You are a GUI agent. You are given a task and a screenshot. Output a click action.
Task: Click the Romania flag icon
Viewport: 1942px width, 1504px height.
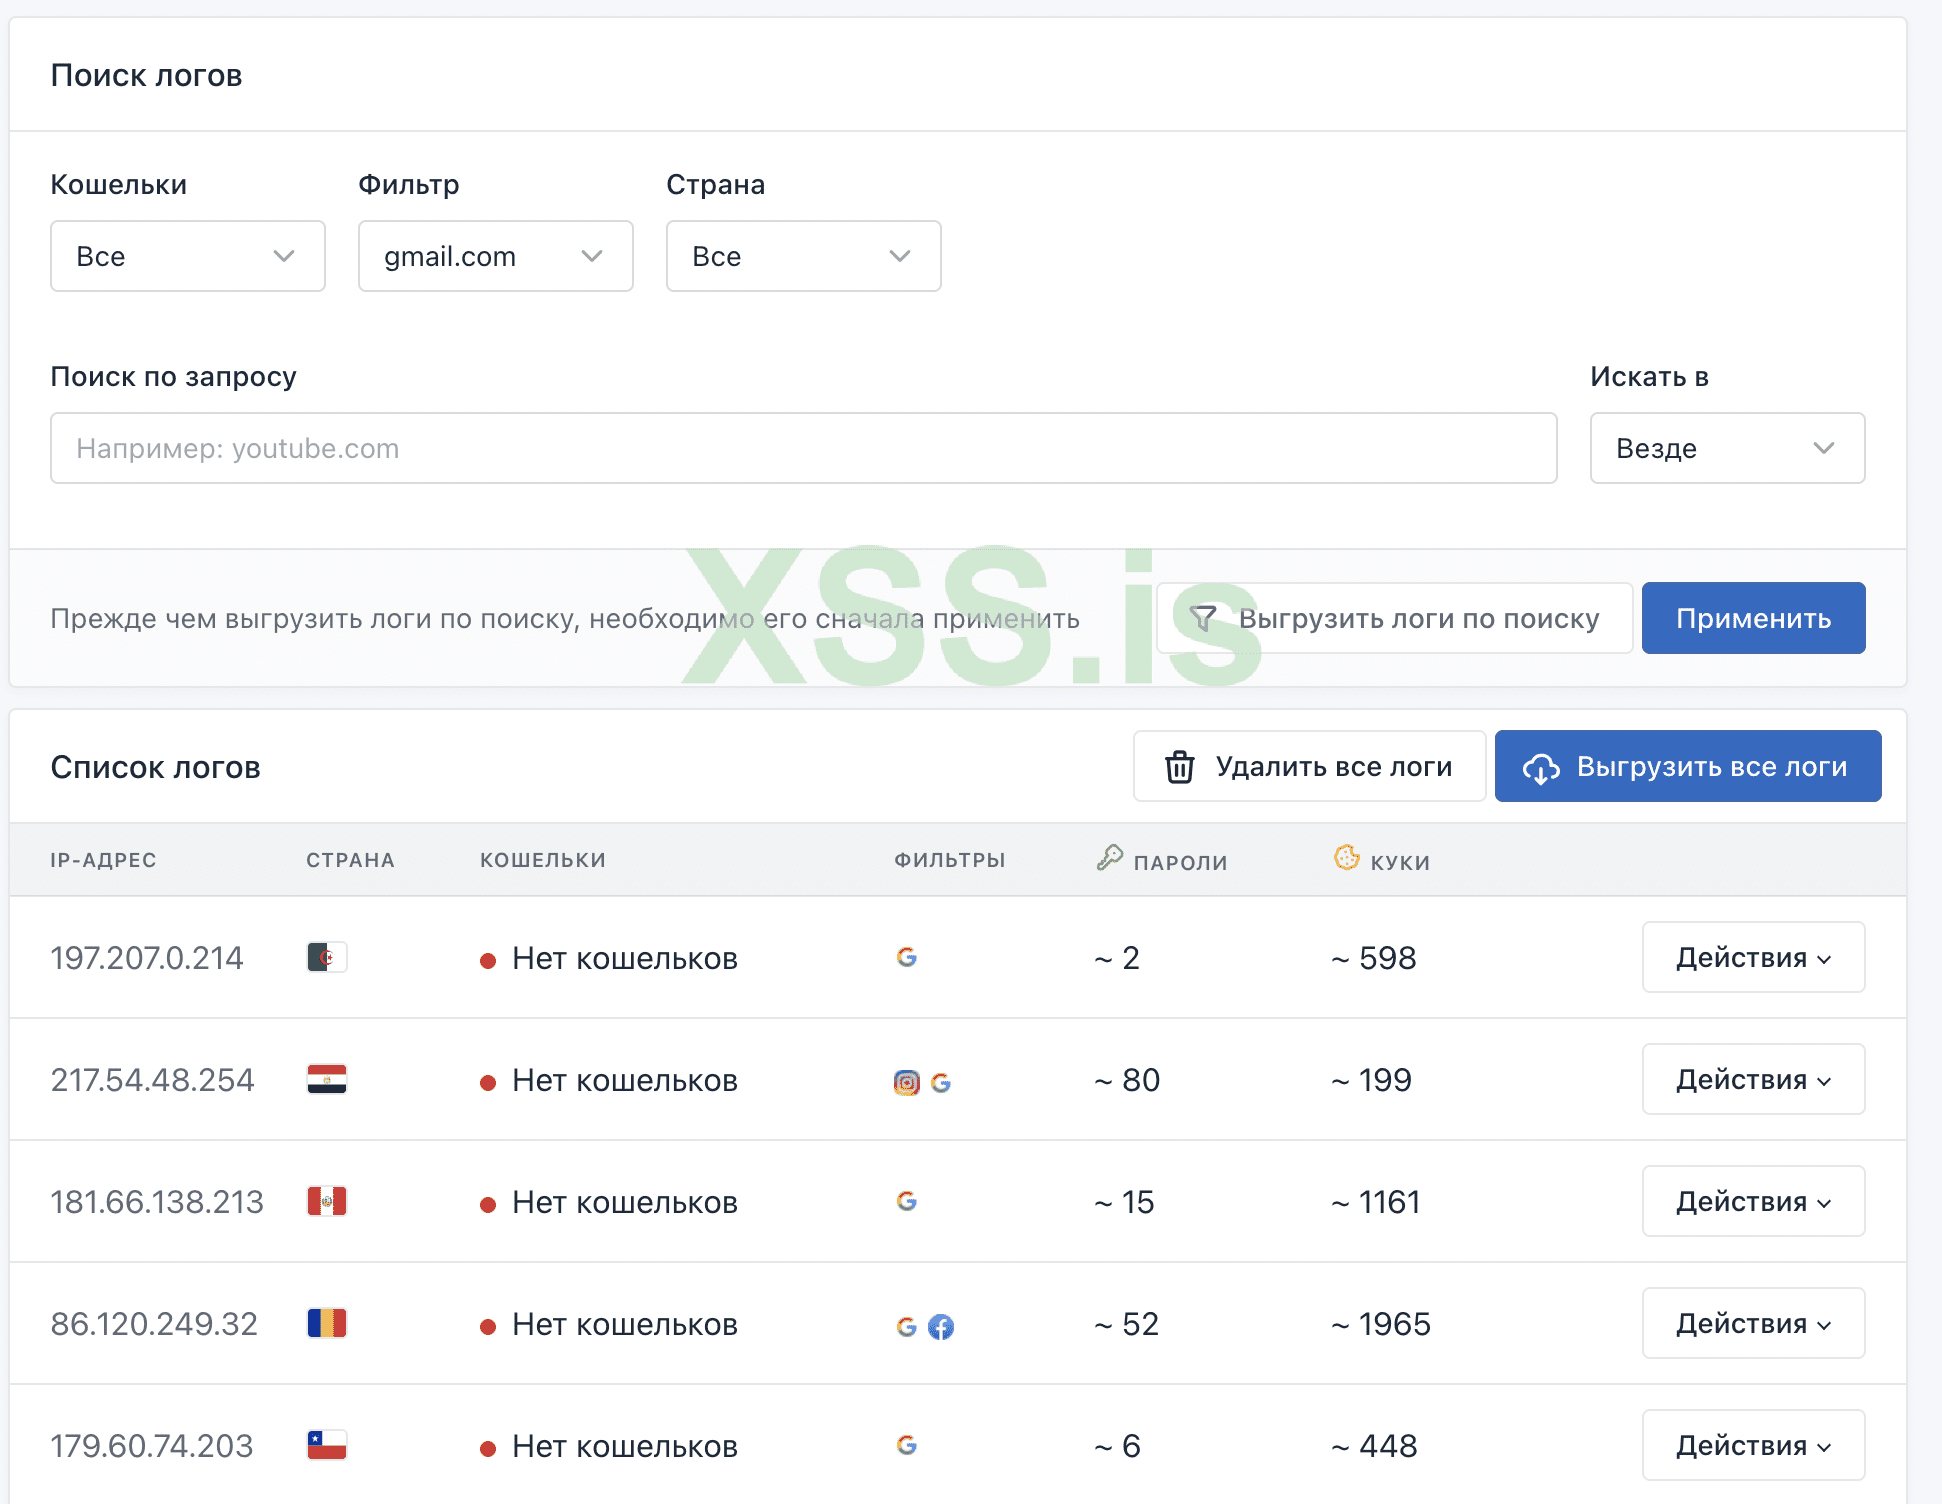coord(327,1323)
